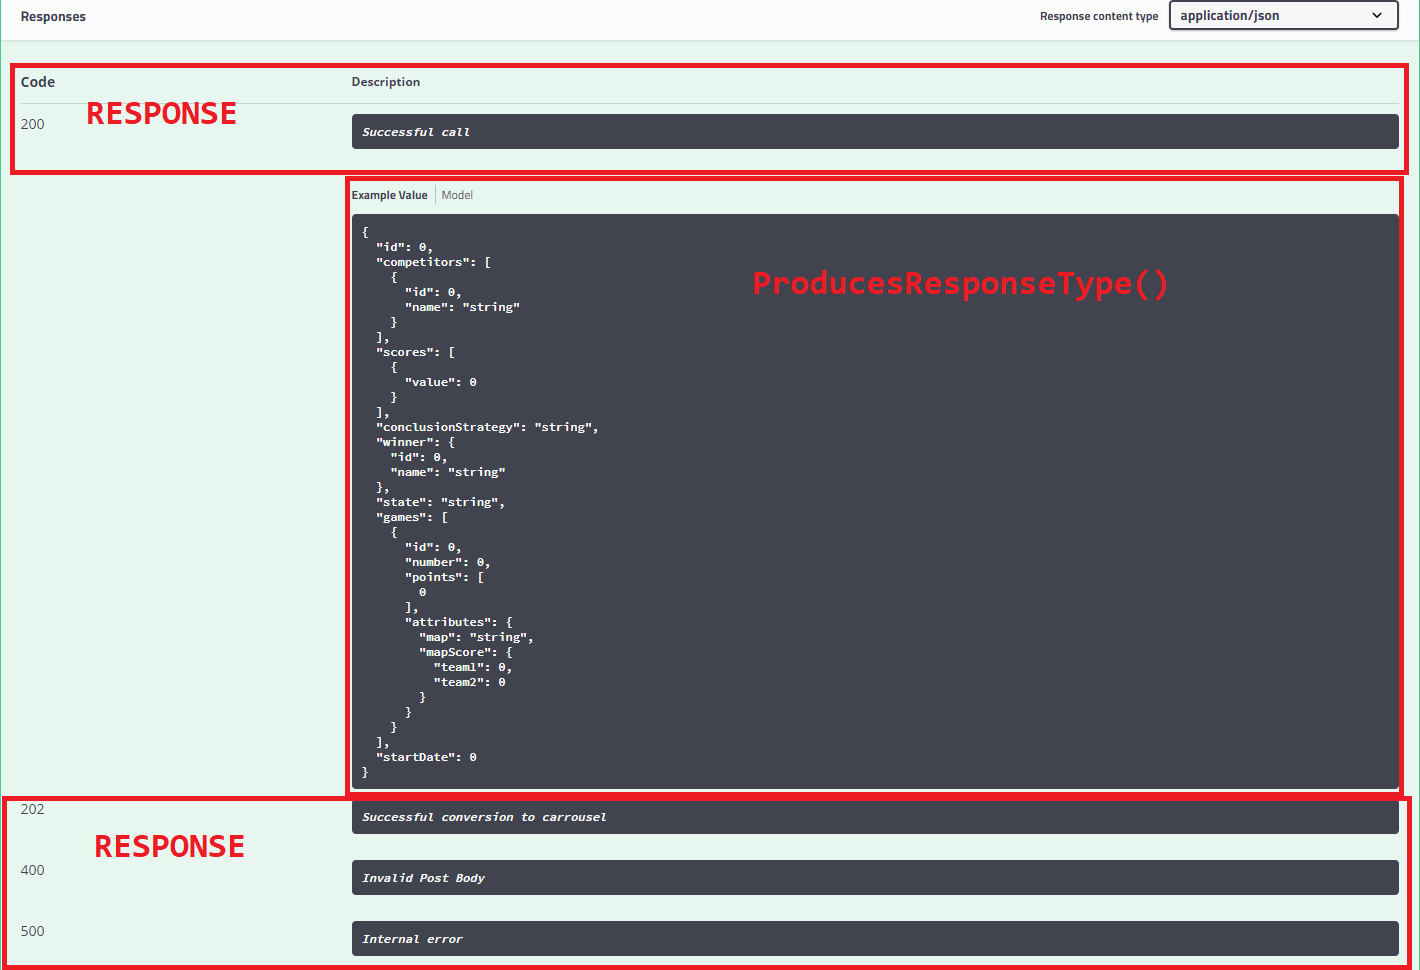Select the 202 response code label
Image resolution: width=1420 pixels, height=970 pixels.
point(31,809)
